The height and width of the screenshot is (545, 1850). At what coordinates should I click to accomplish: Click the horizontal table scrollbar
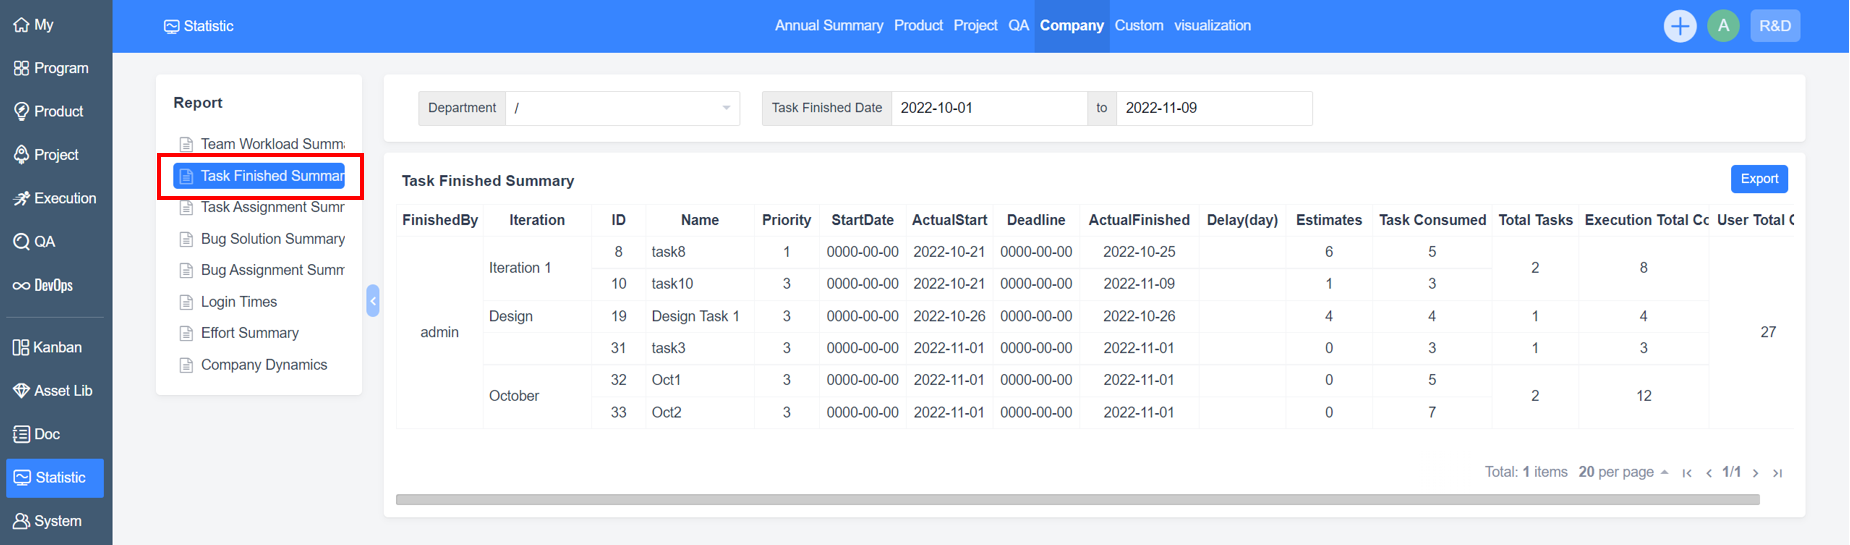(1077, 500)
